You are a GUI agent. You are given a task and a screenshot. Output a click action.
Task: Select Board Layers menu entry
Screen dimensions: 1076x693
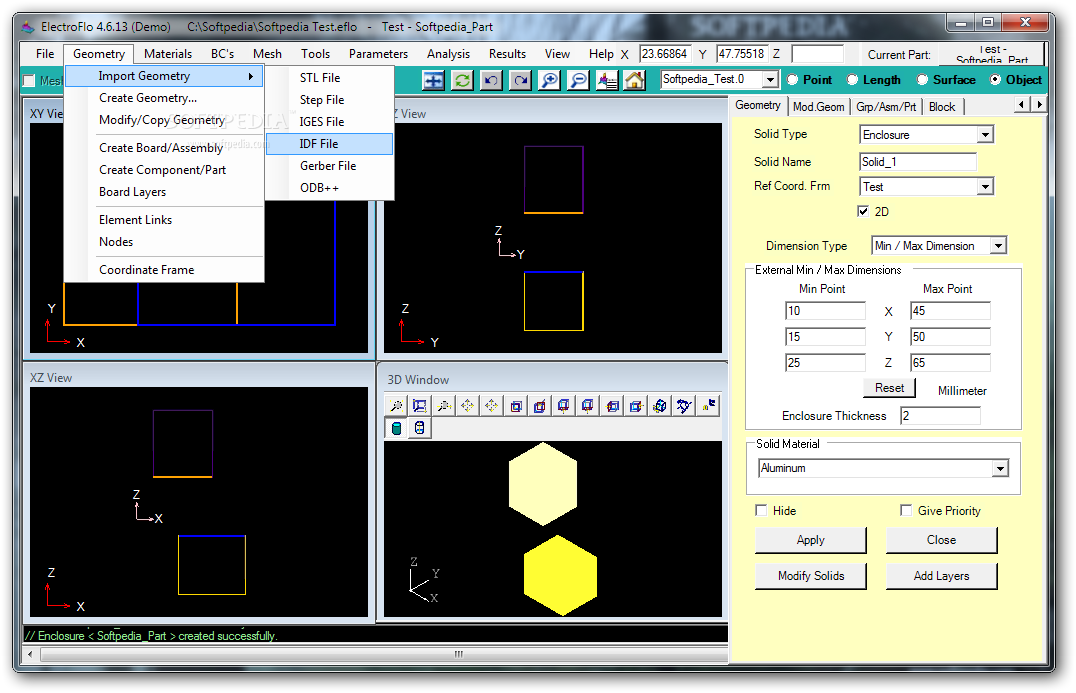(164, 192)
